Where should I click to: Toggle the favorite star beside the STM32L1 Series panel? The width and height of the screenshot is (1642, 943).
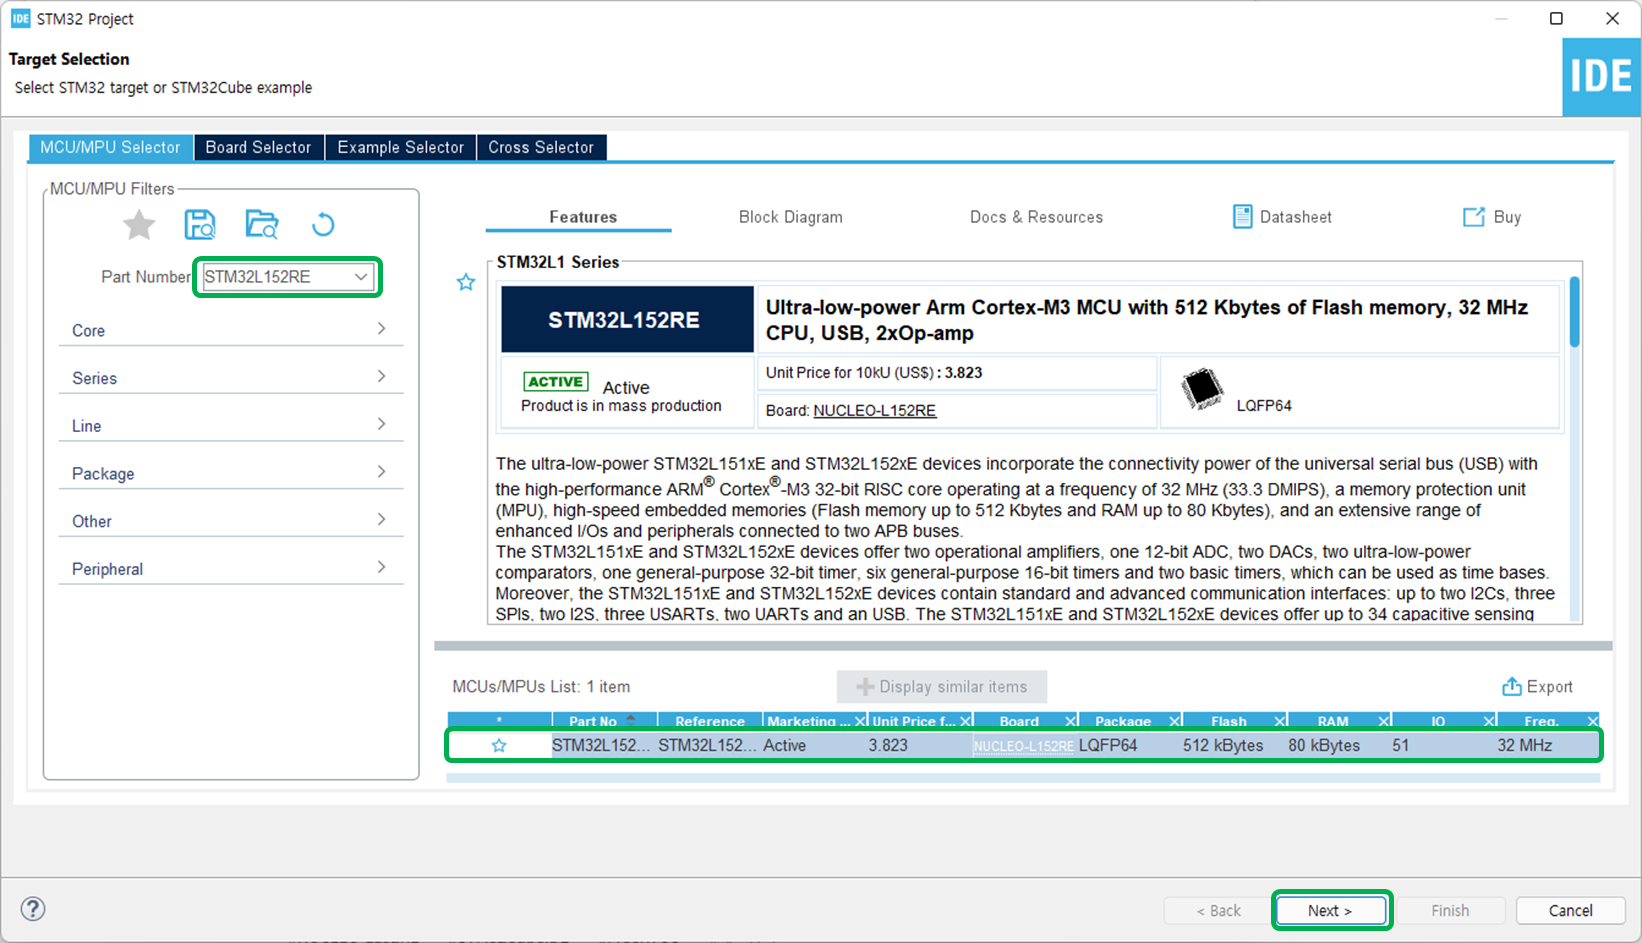466,282
